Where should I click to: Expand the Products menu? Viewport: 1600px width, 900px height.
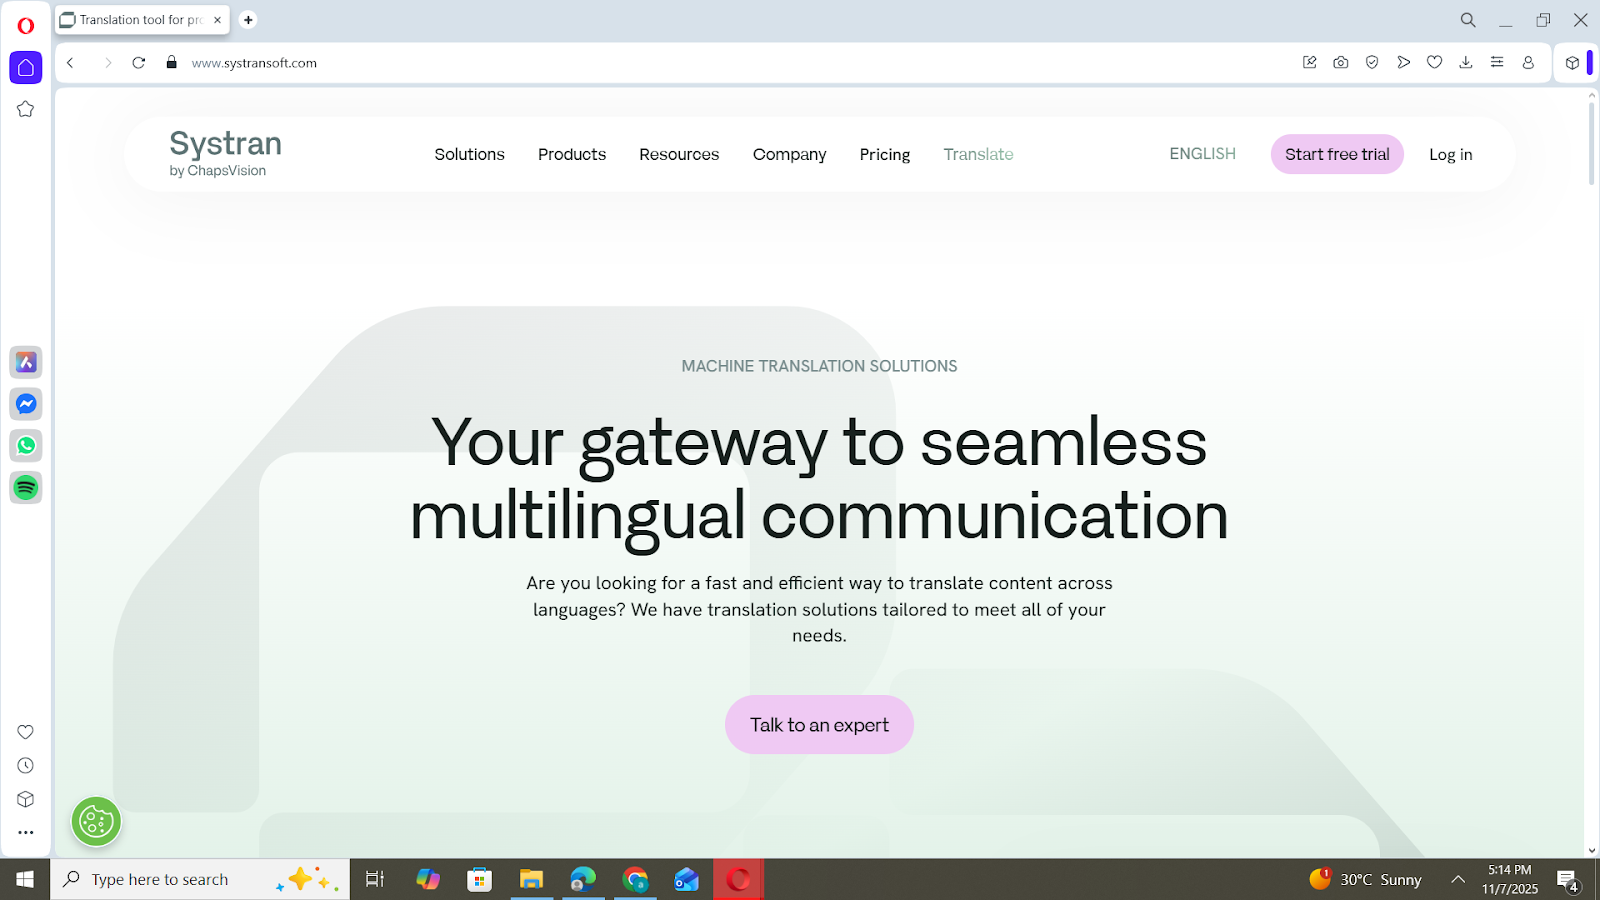click(572, 154)
